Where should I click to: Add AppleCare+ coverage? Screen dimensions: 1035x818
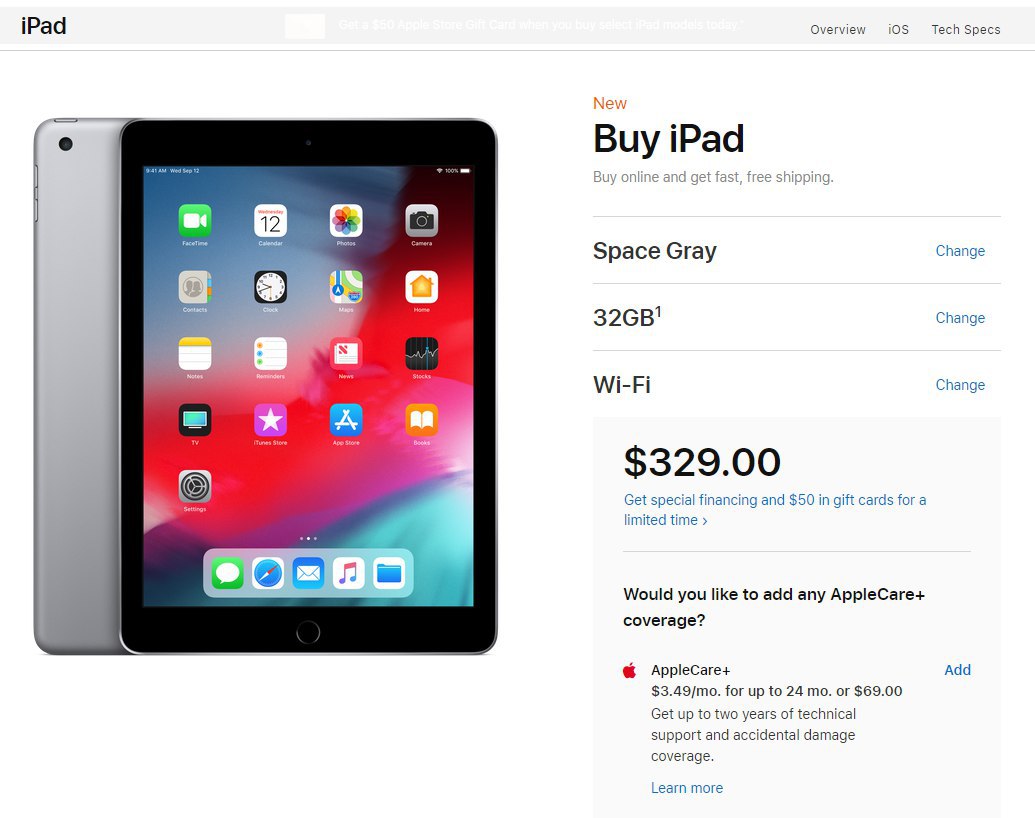click(x=957, y=669)
